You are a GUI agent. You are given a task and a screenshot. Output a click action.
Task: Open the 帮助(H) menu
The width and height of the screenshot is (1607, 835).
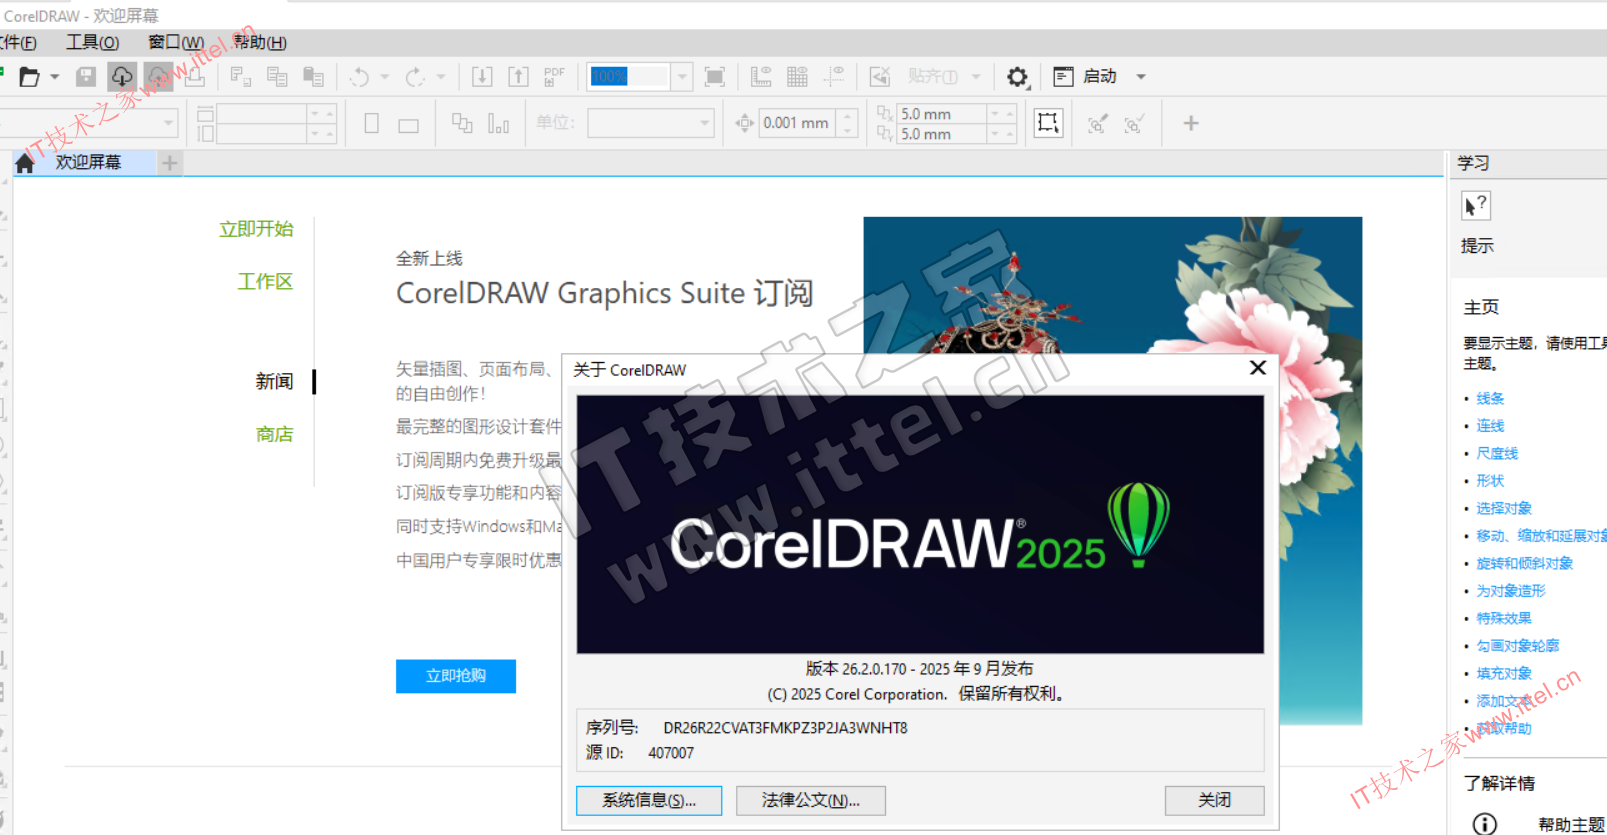click(260, 42)
